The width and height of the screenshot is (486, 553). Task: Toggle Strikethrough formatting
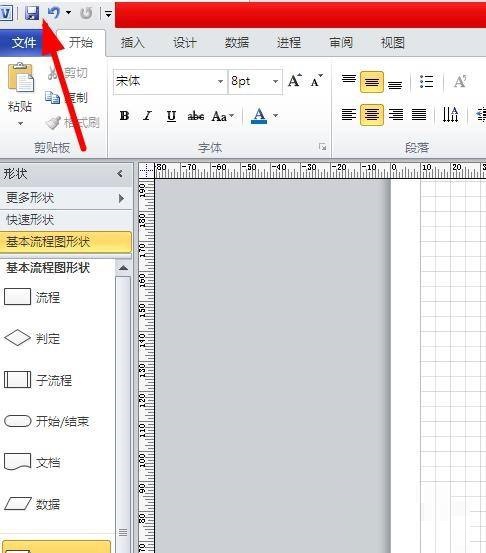[x=196, y=116]
